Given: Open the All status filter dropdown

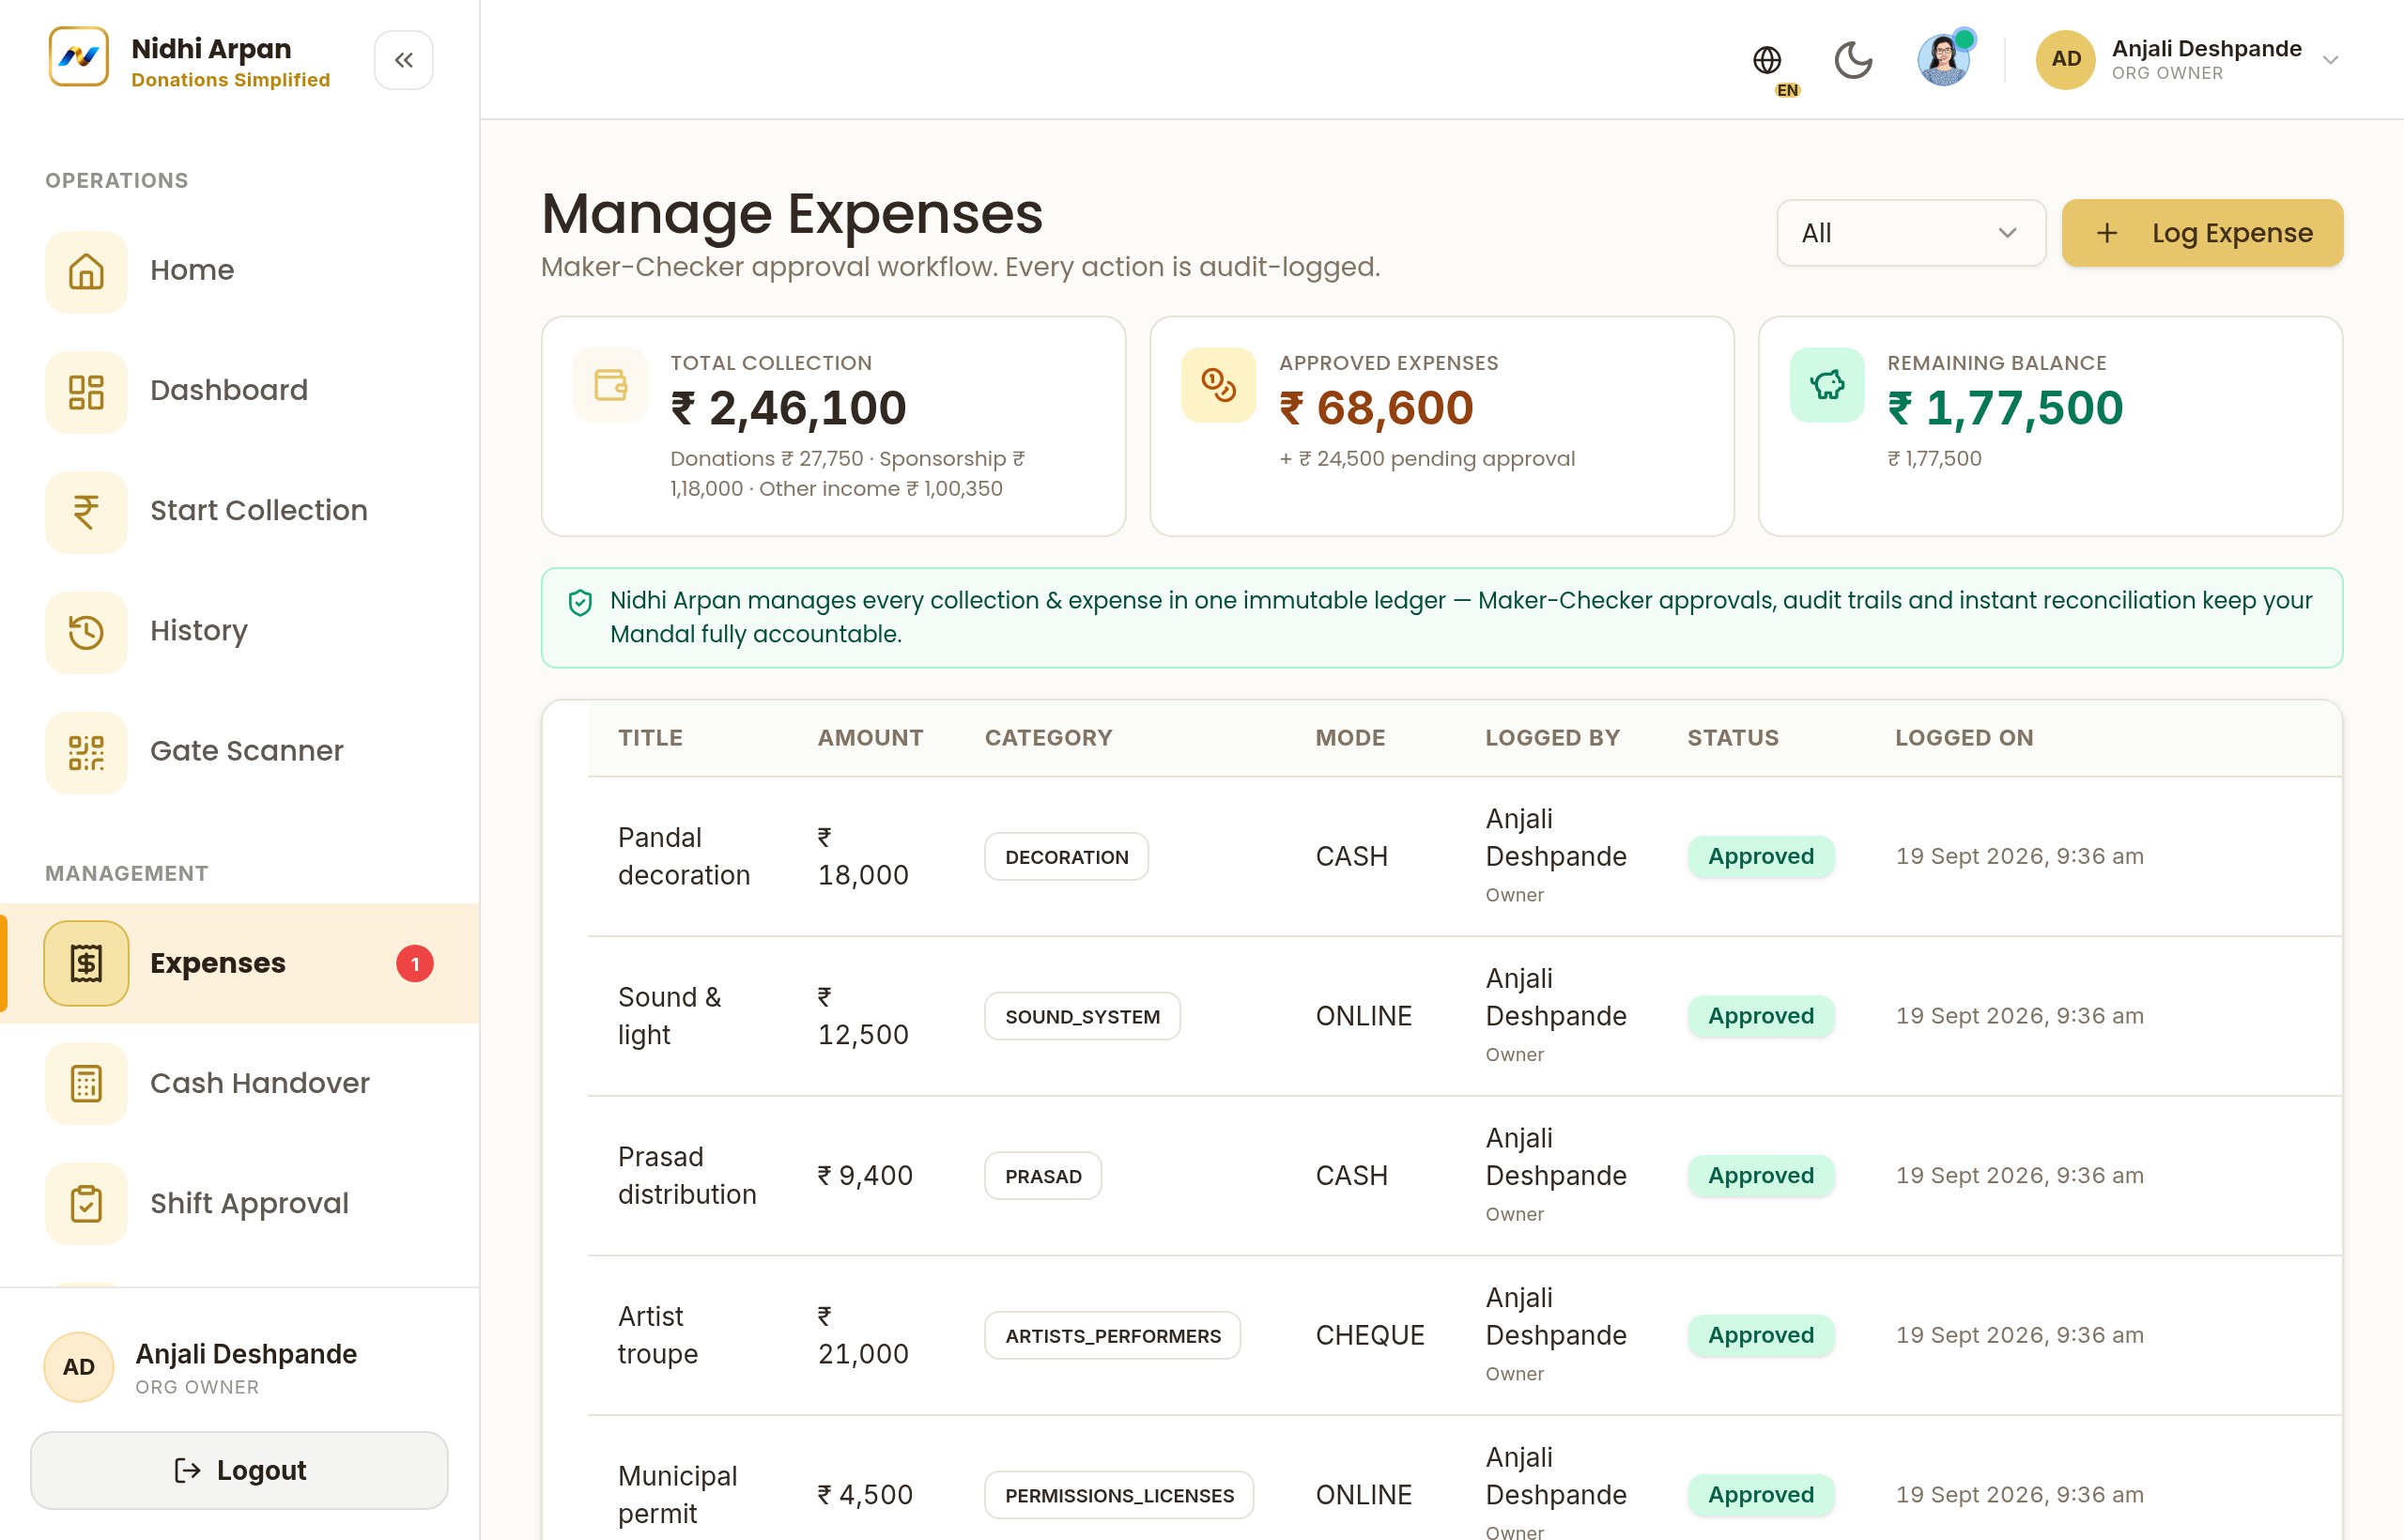Looking at the screenshot, I should (1910, 233).
